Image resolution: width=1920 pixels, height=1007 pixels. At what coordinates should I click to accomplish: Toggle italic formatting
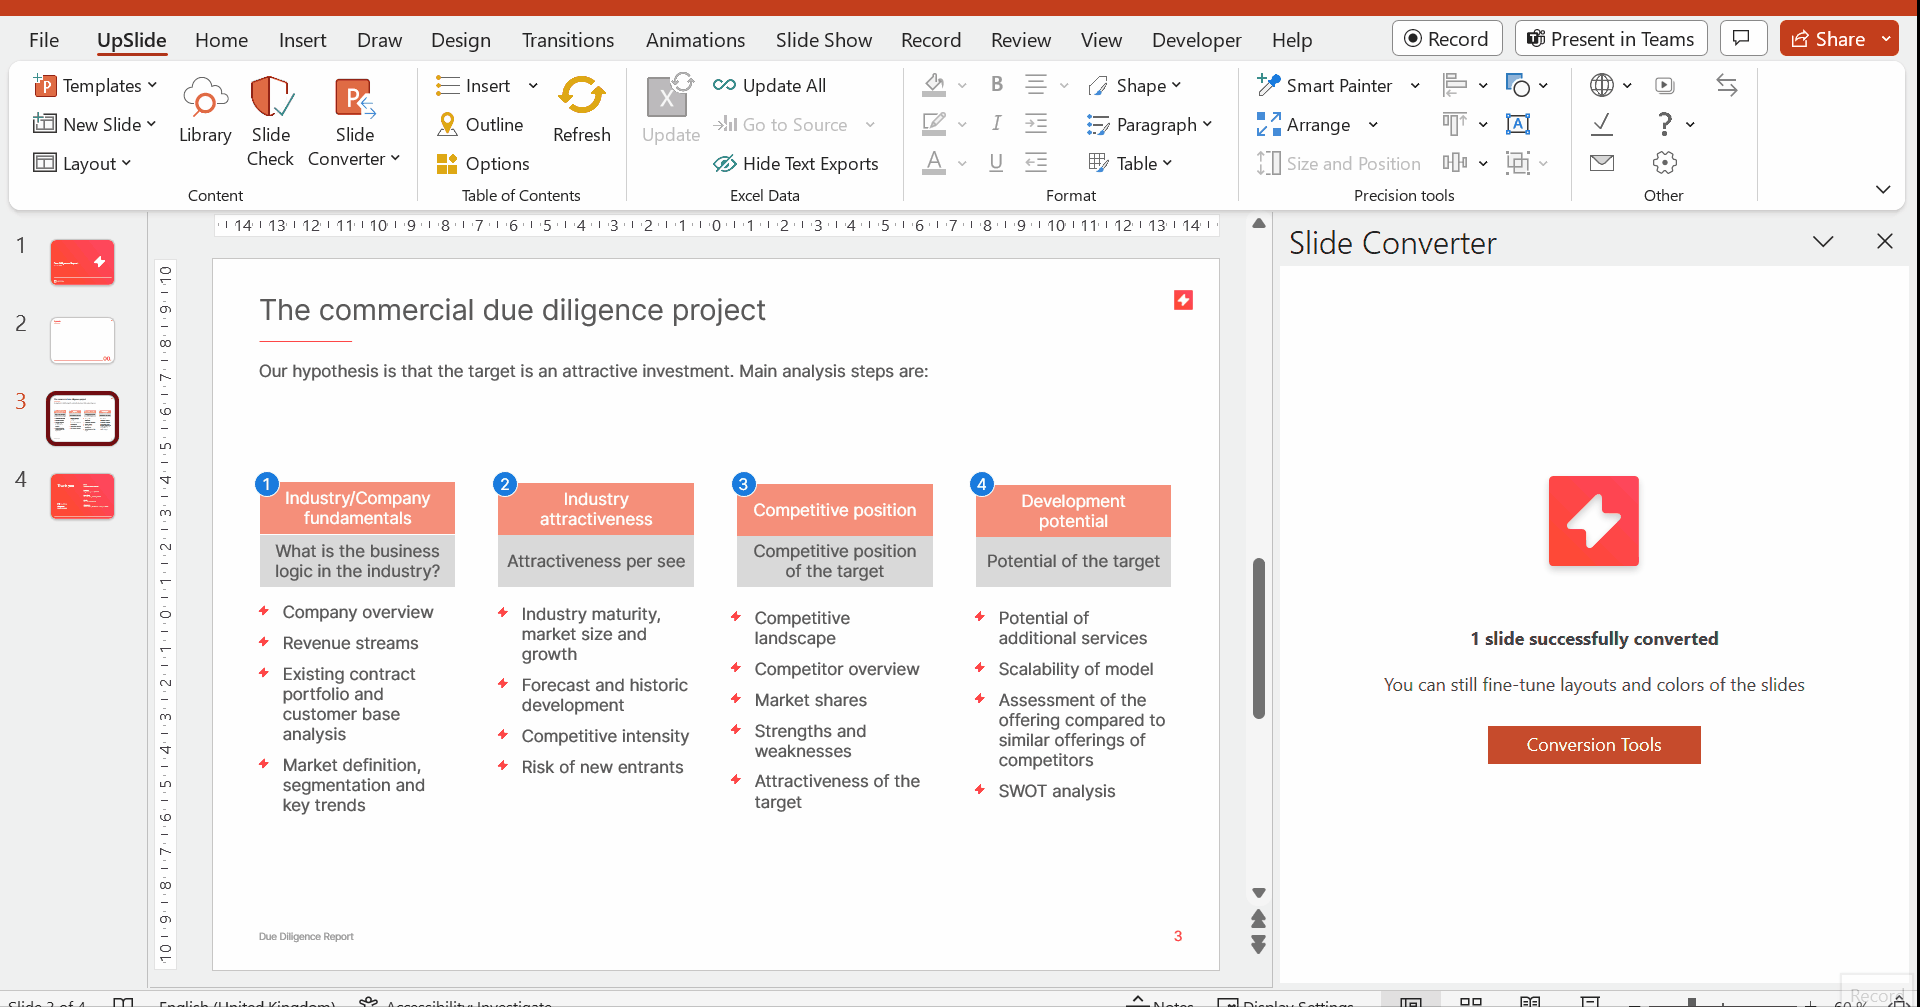coord(996,124)
